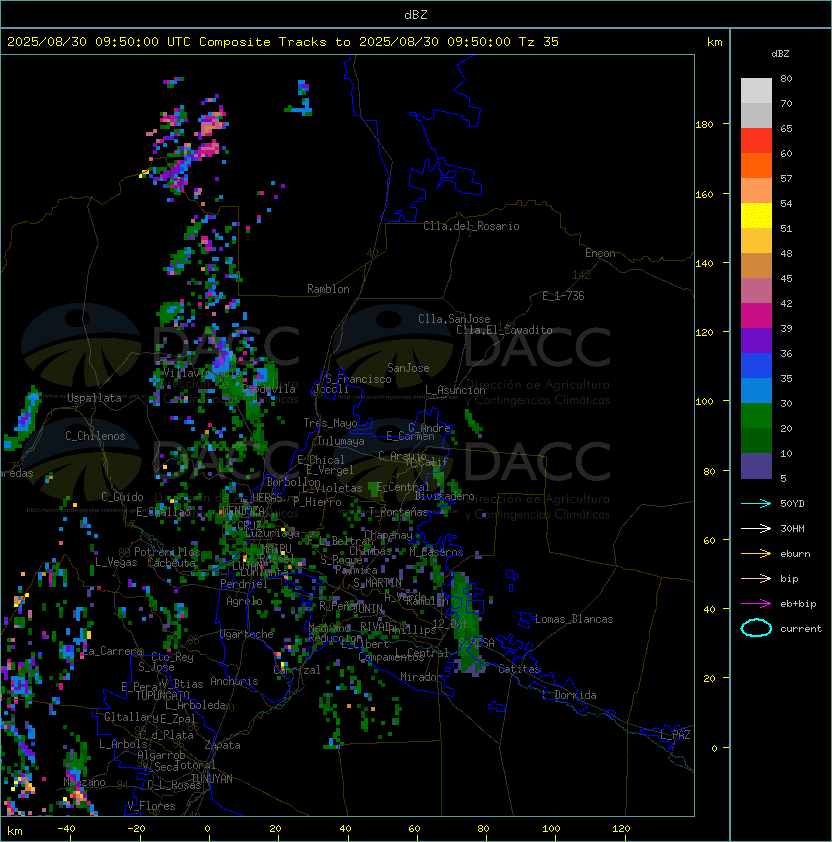Click the 'Manzano' map label
This screenshot has height=842, width=832.
pyautogui.click(x=84, y=782)
